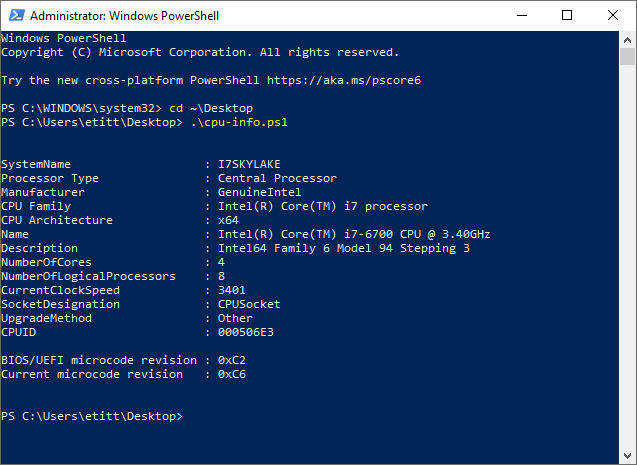Click the current microcode revision 0xC6
The width and height of the screenshot is (637, 465).
pos(232,374)
